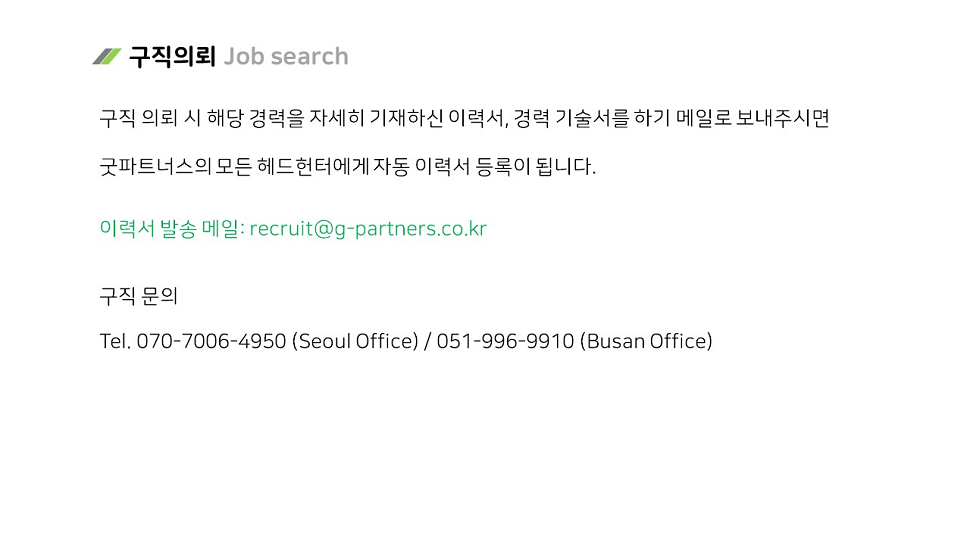The height and width of the screenshot is (545, 970).
Task: Click the Busan Office phone number 051-996-9910
Action: [x=505, y=341]
